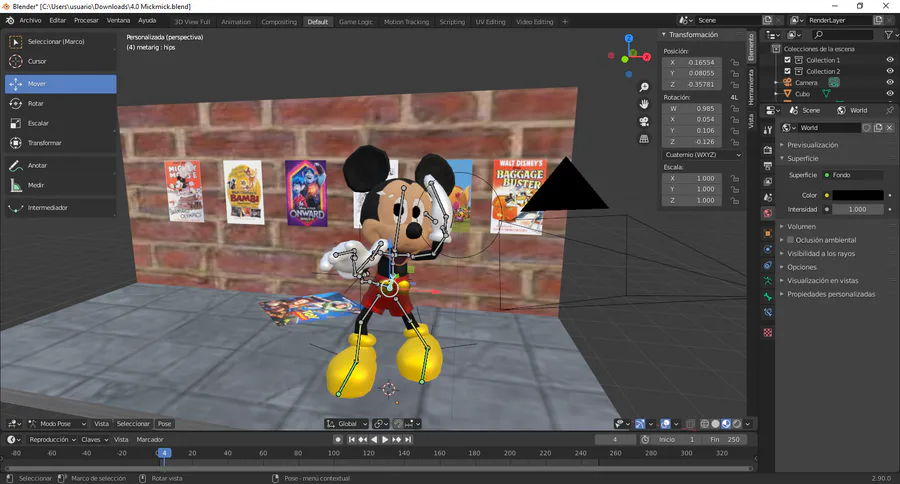This screenshot has height=484, width=900.
Task: Pick the Escalar tool
Action: click(60, 123)
